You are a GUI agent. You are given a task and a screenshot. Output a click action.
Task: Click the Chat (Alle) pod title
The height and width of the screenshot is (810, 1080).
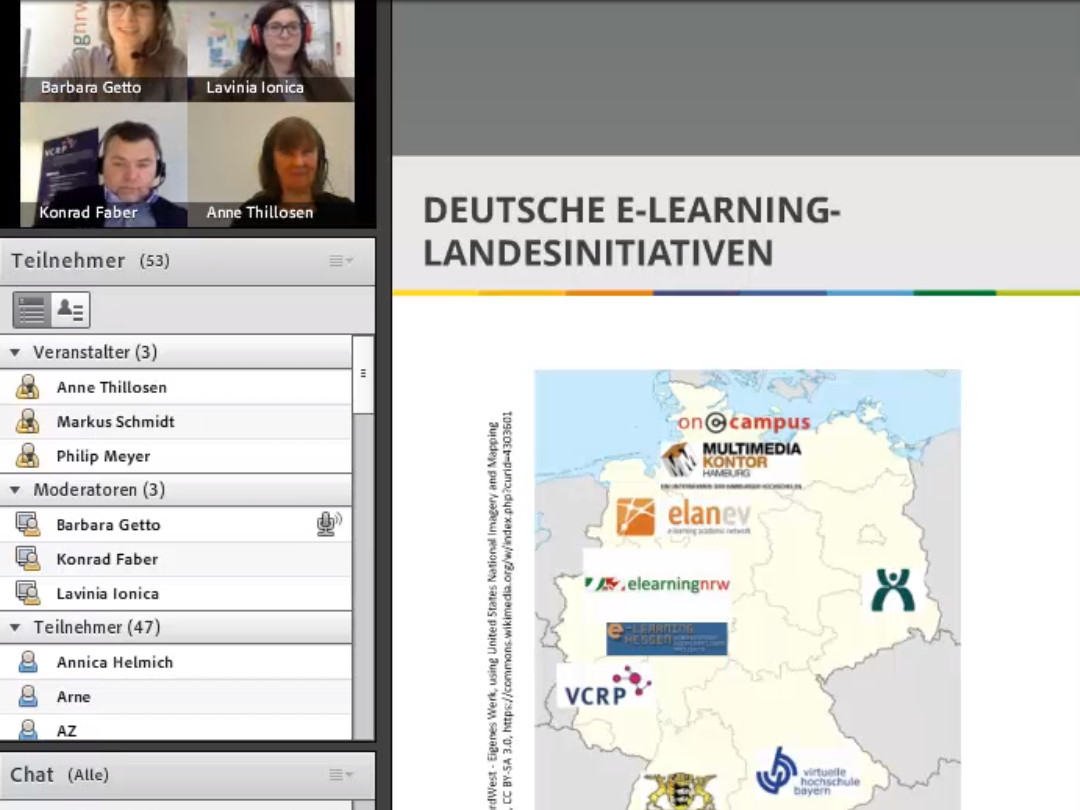(59, 775)
